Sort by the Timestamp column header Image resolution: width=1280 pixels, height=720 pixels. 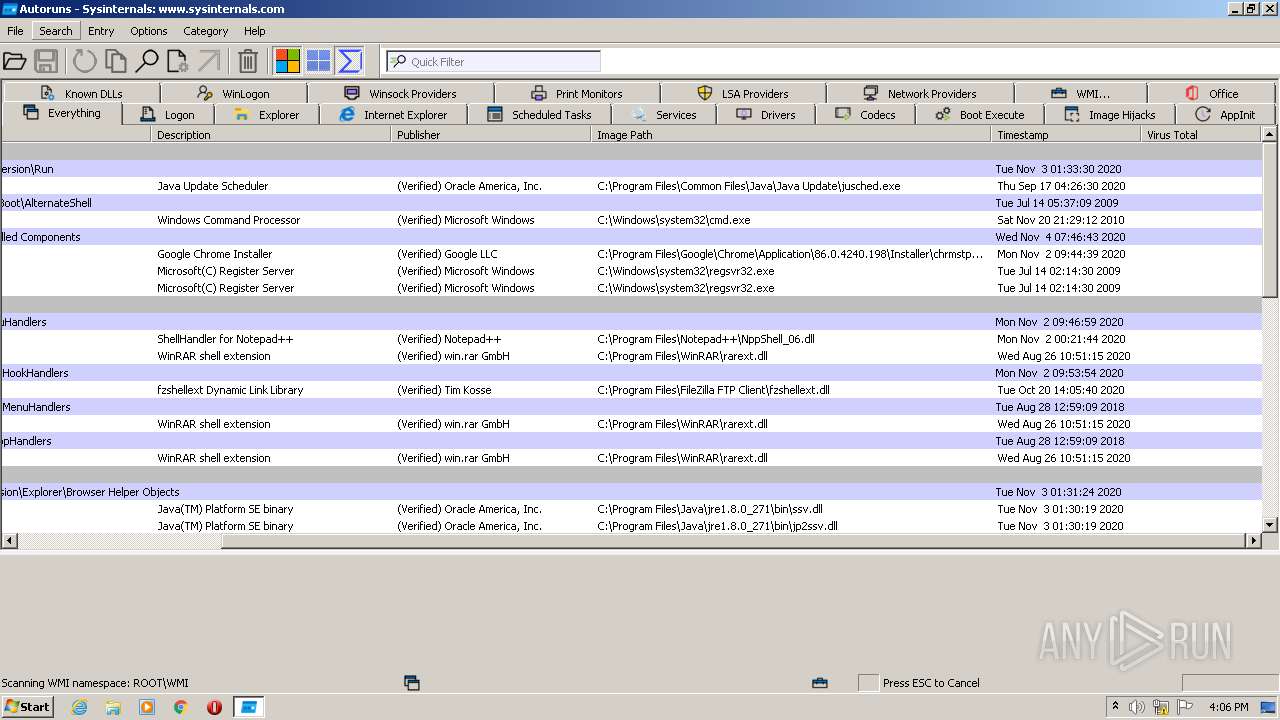[1066, 135]
